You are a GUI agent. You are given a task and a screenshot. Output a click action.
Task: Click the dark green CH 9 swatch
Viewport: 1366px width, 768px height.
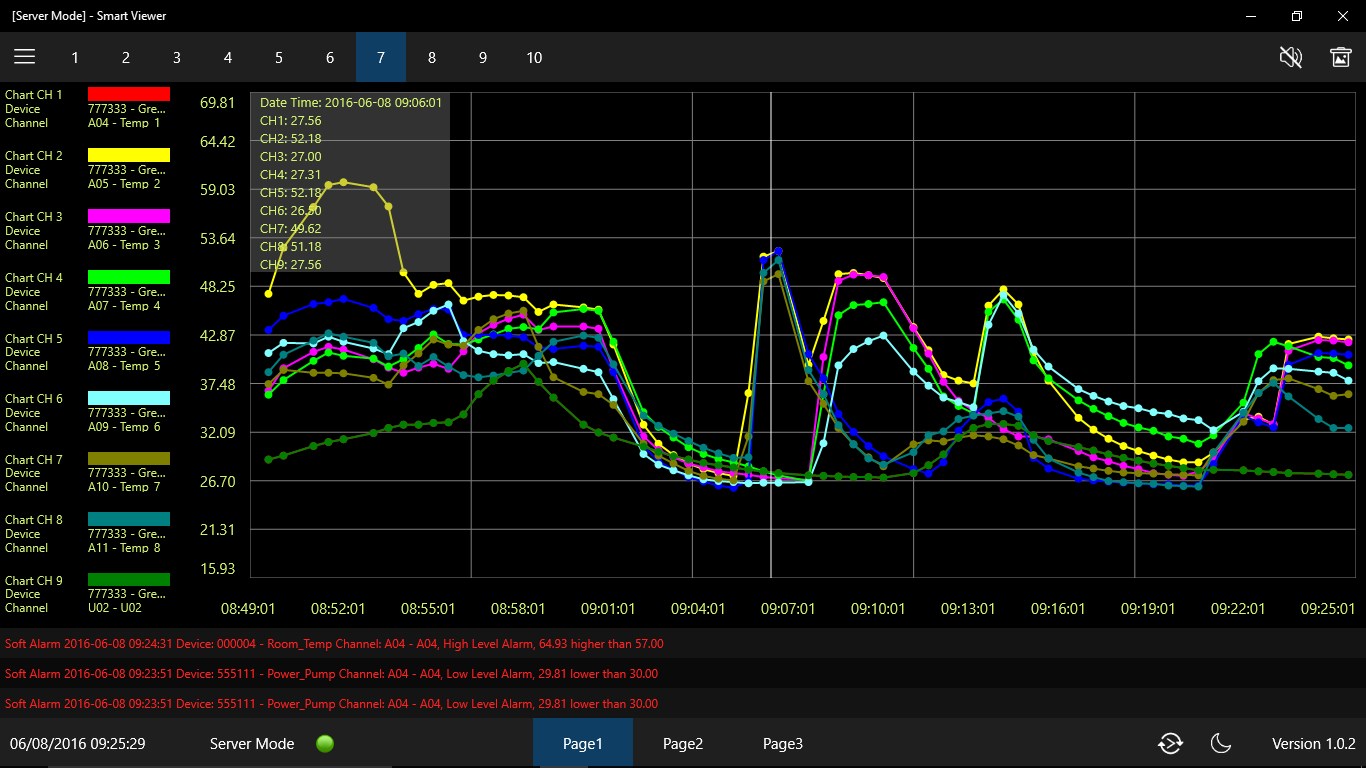129,579
